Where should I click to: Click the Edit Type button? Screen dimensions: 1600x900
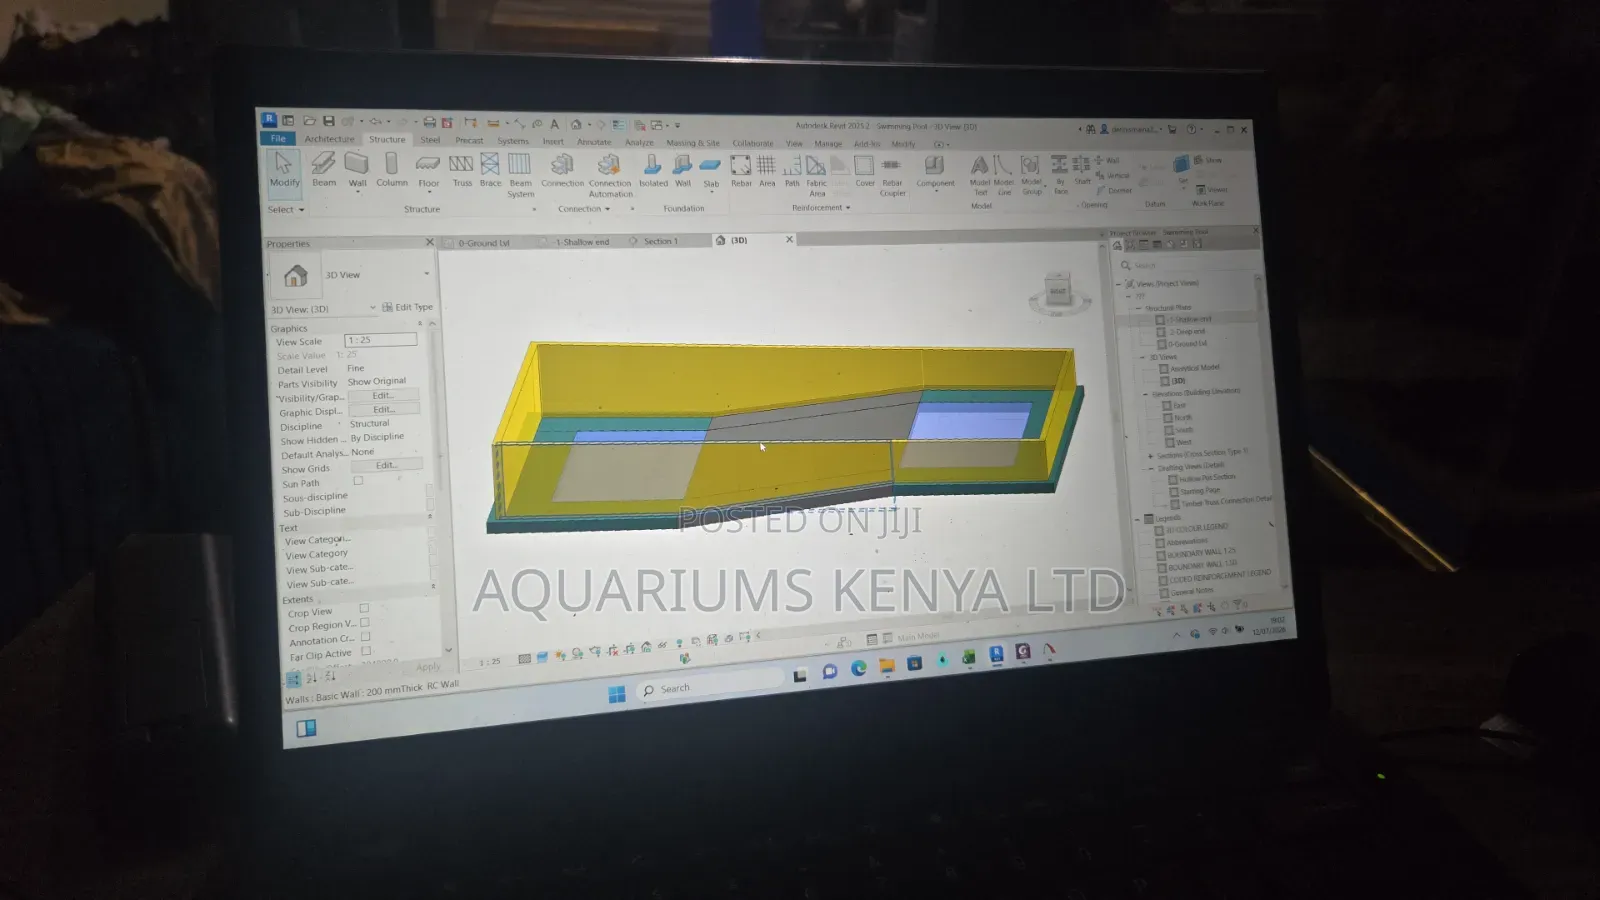408,307
